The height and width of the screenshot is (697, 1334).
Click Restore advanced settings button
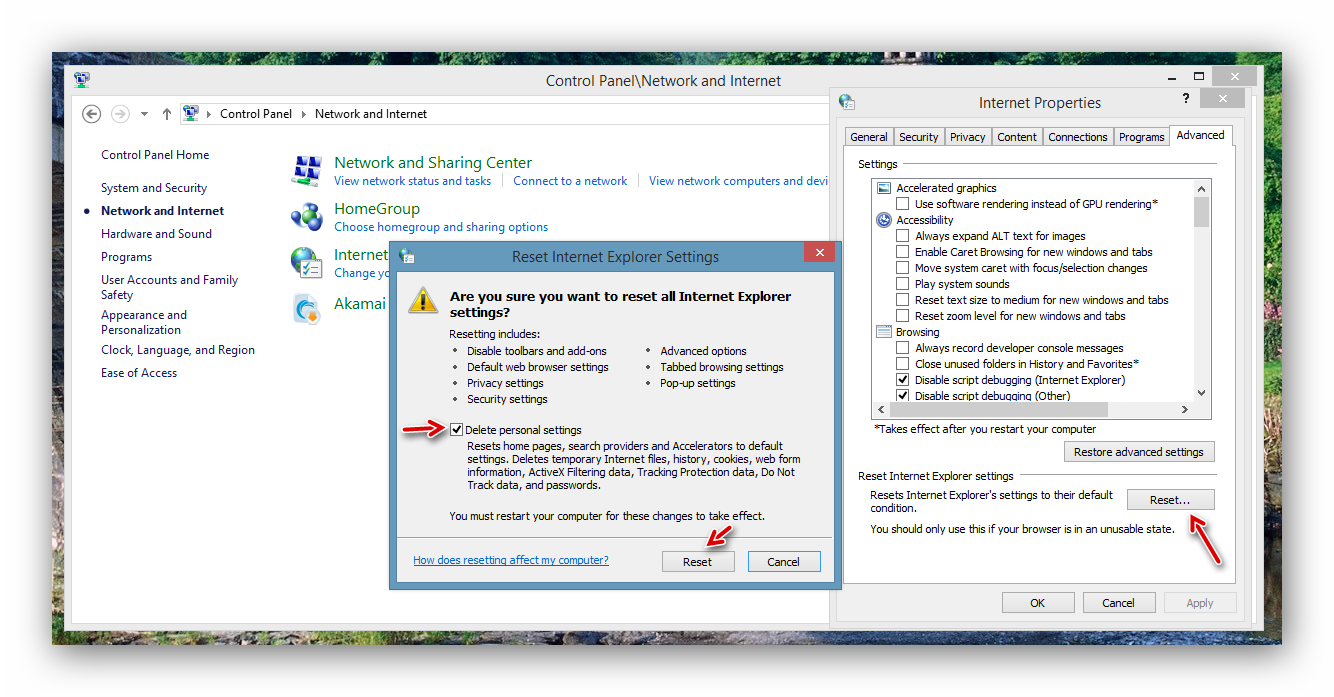(x=1139, y=452)
